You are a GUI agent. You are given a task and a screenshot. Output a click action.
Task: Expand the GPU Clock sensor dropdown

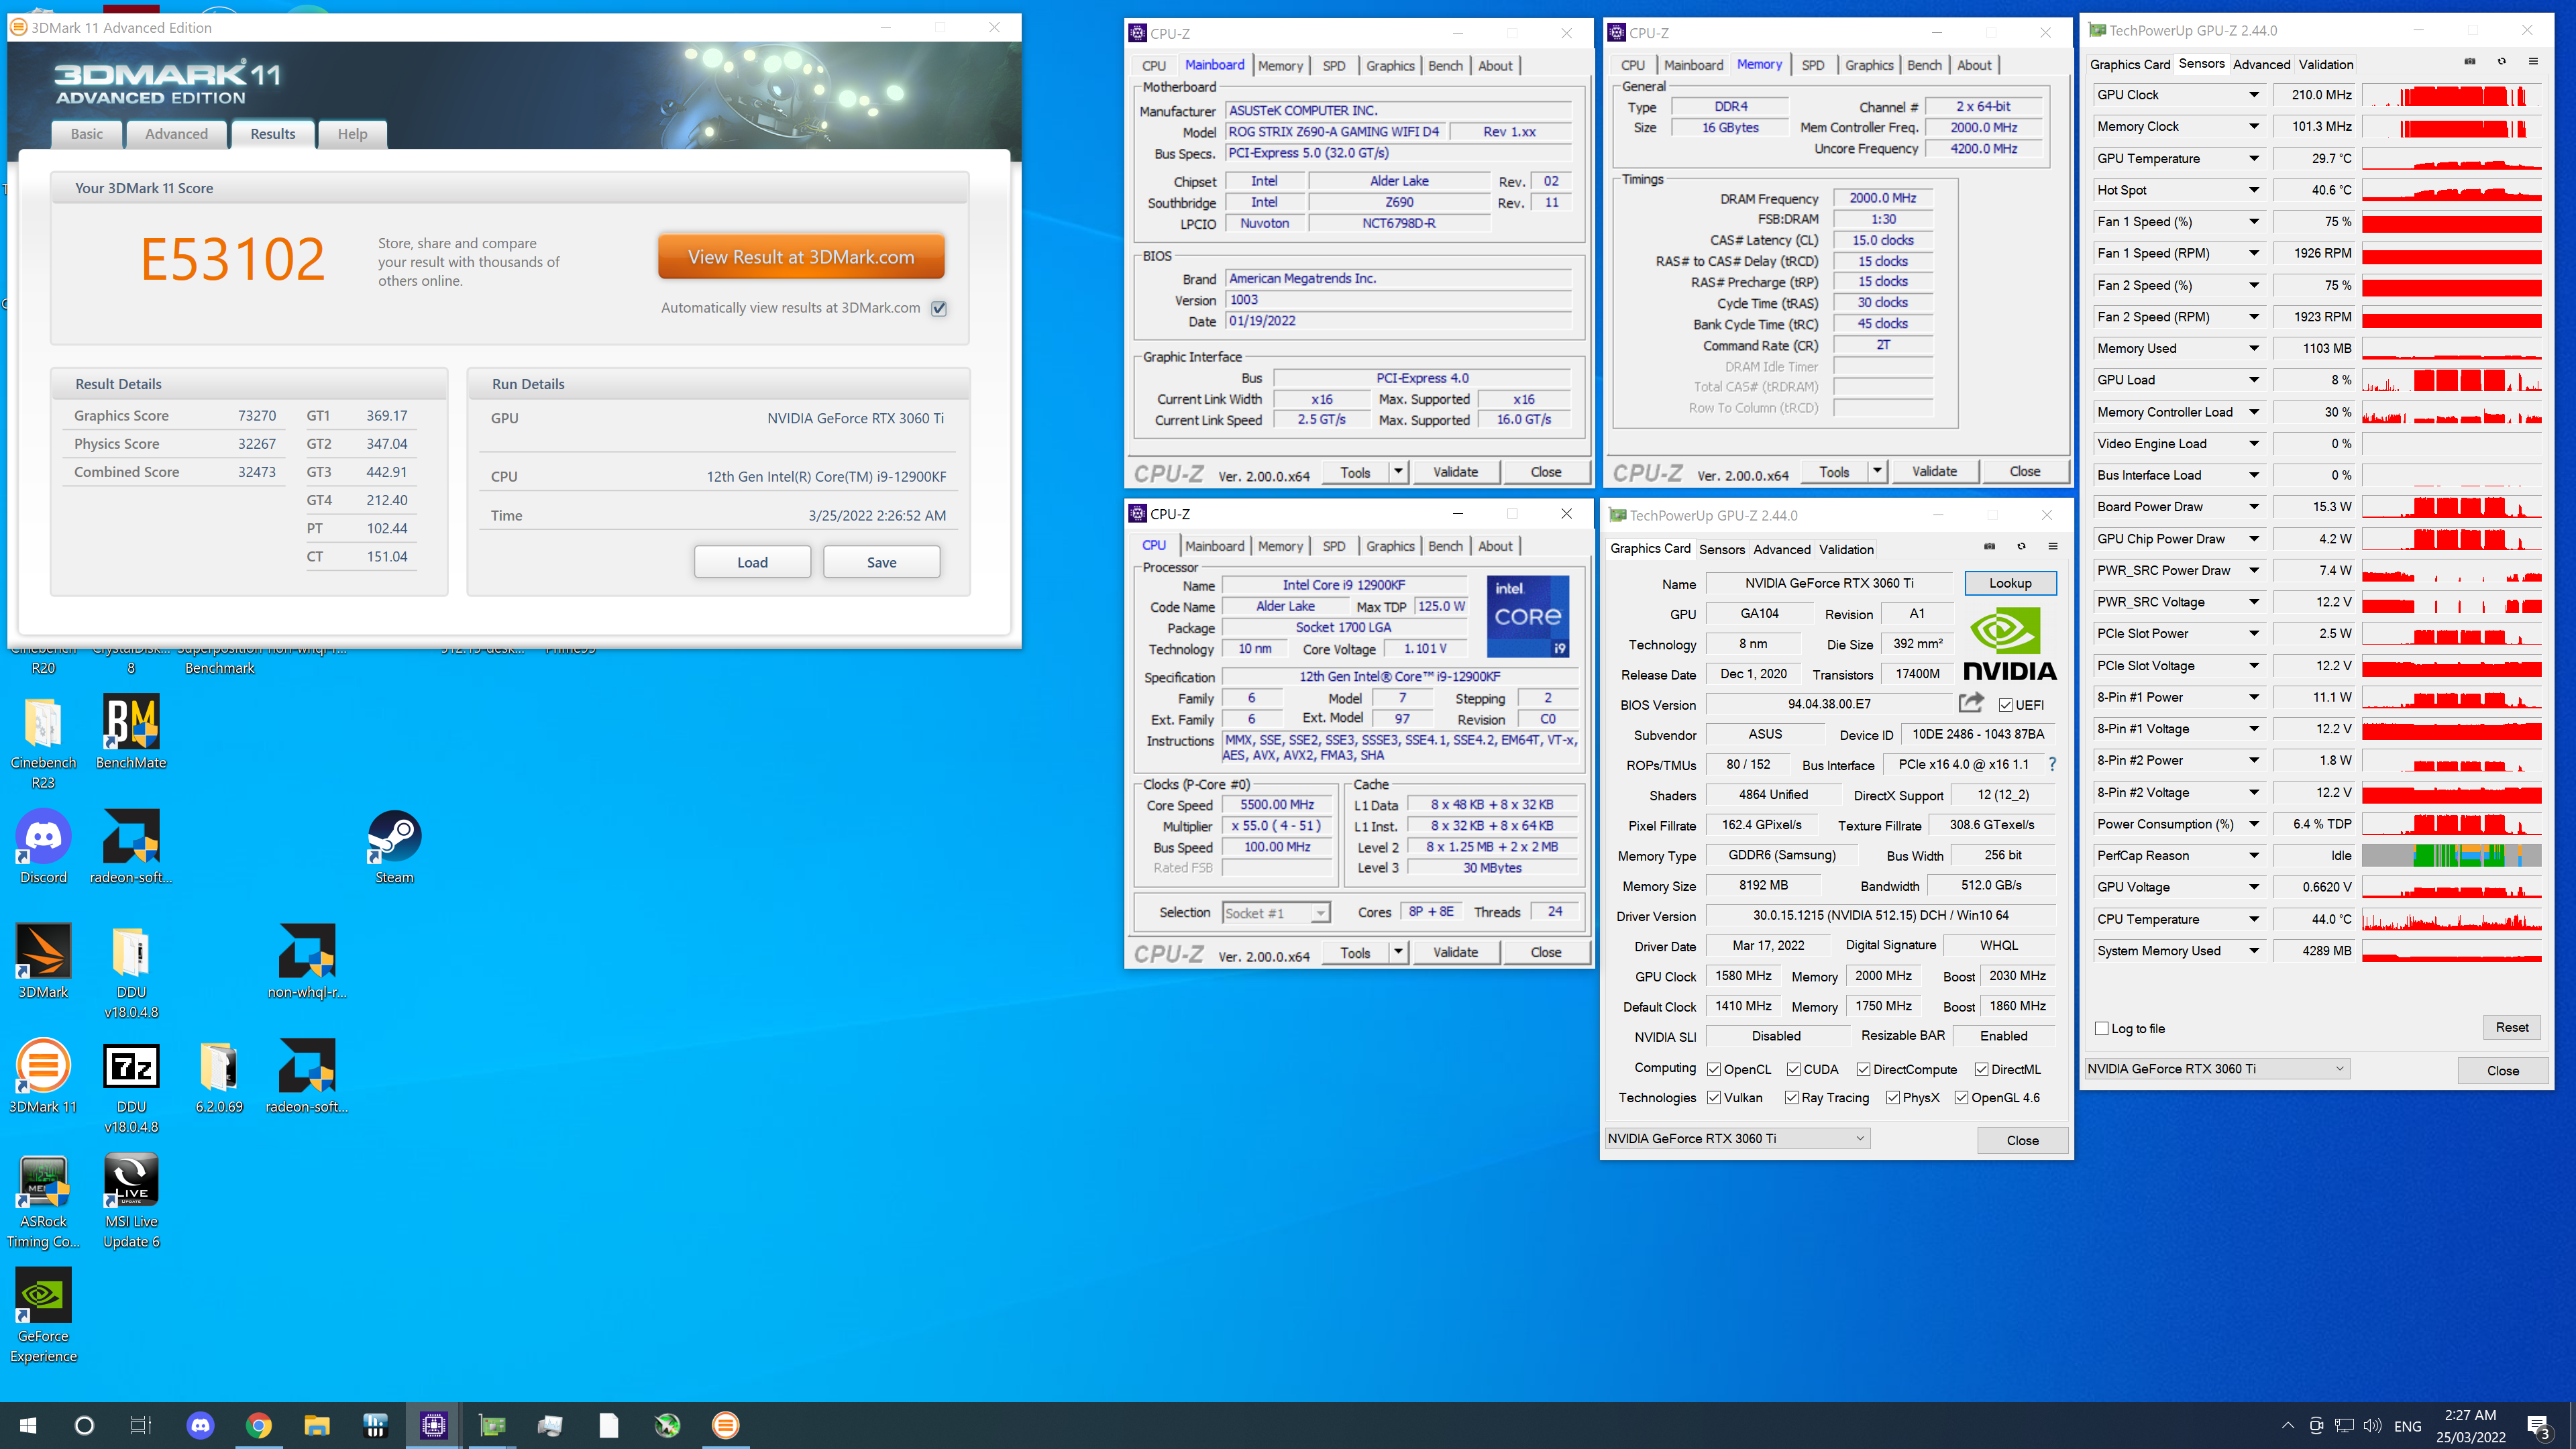(2254, 95)
